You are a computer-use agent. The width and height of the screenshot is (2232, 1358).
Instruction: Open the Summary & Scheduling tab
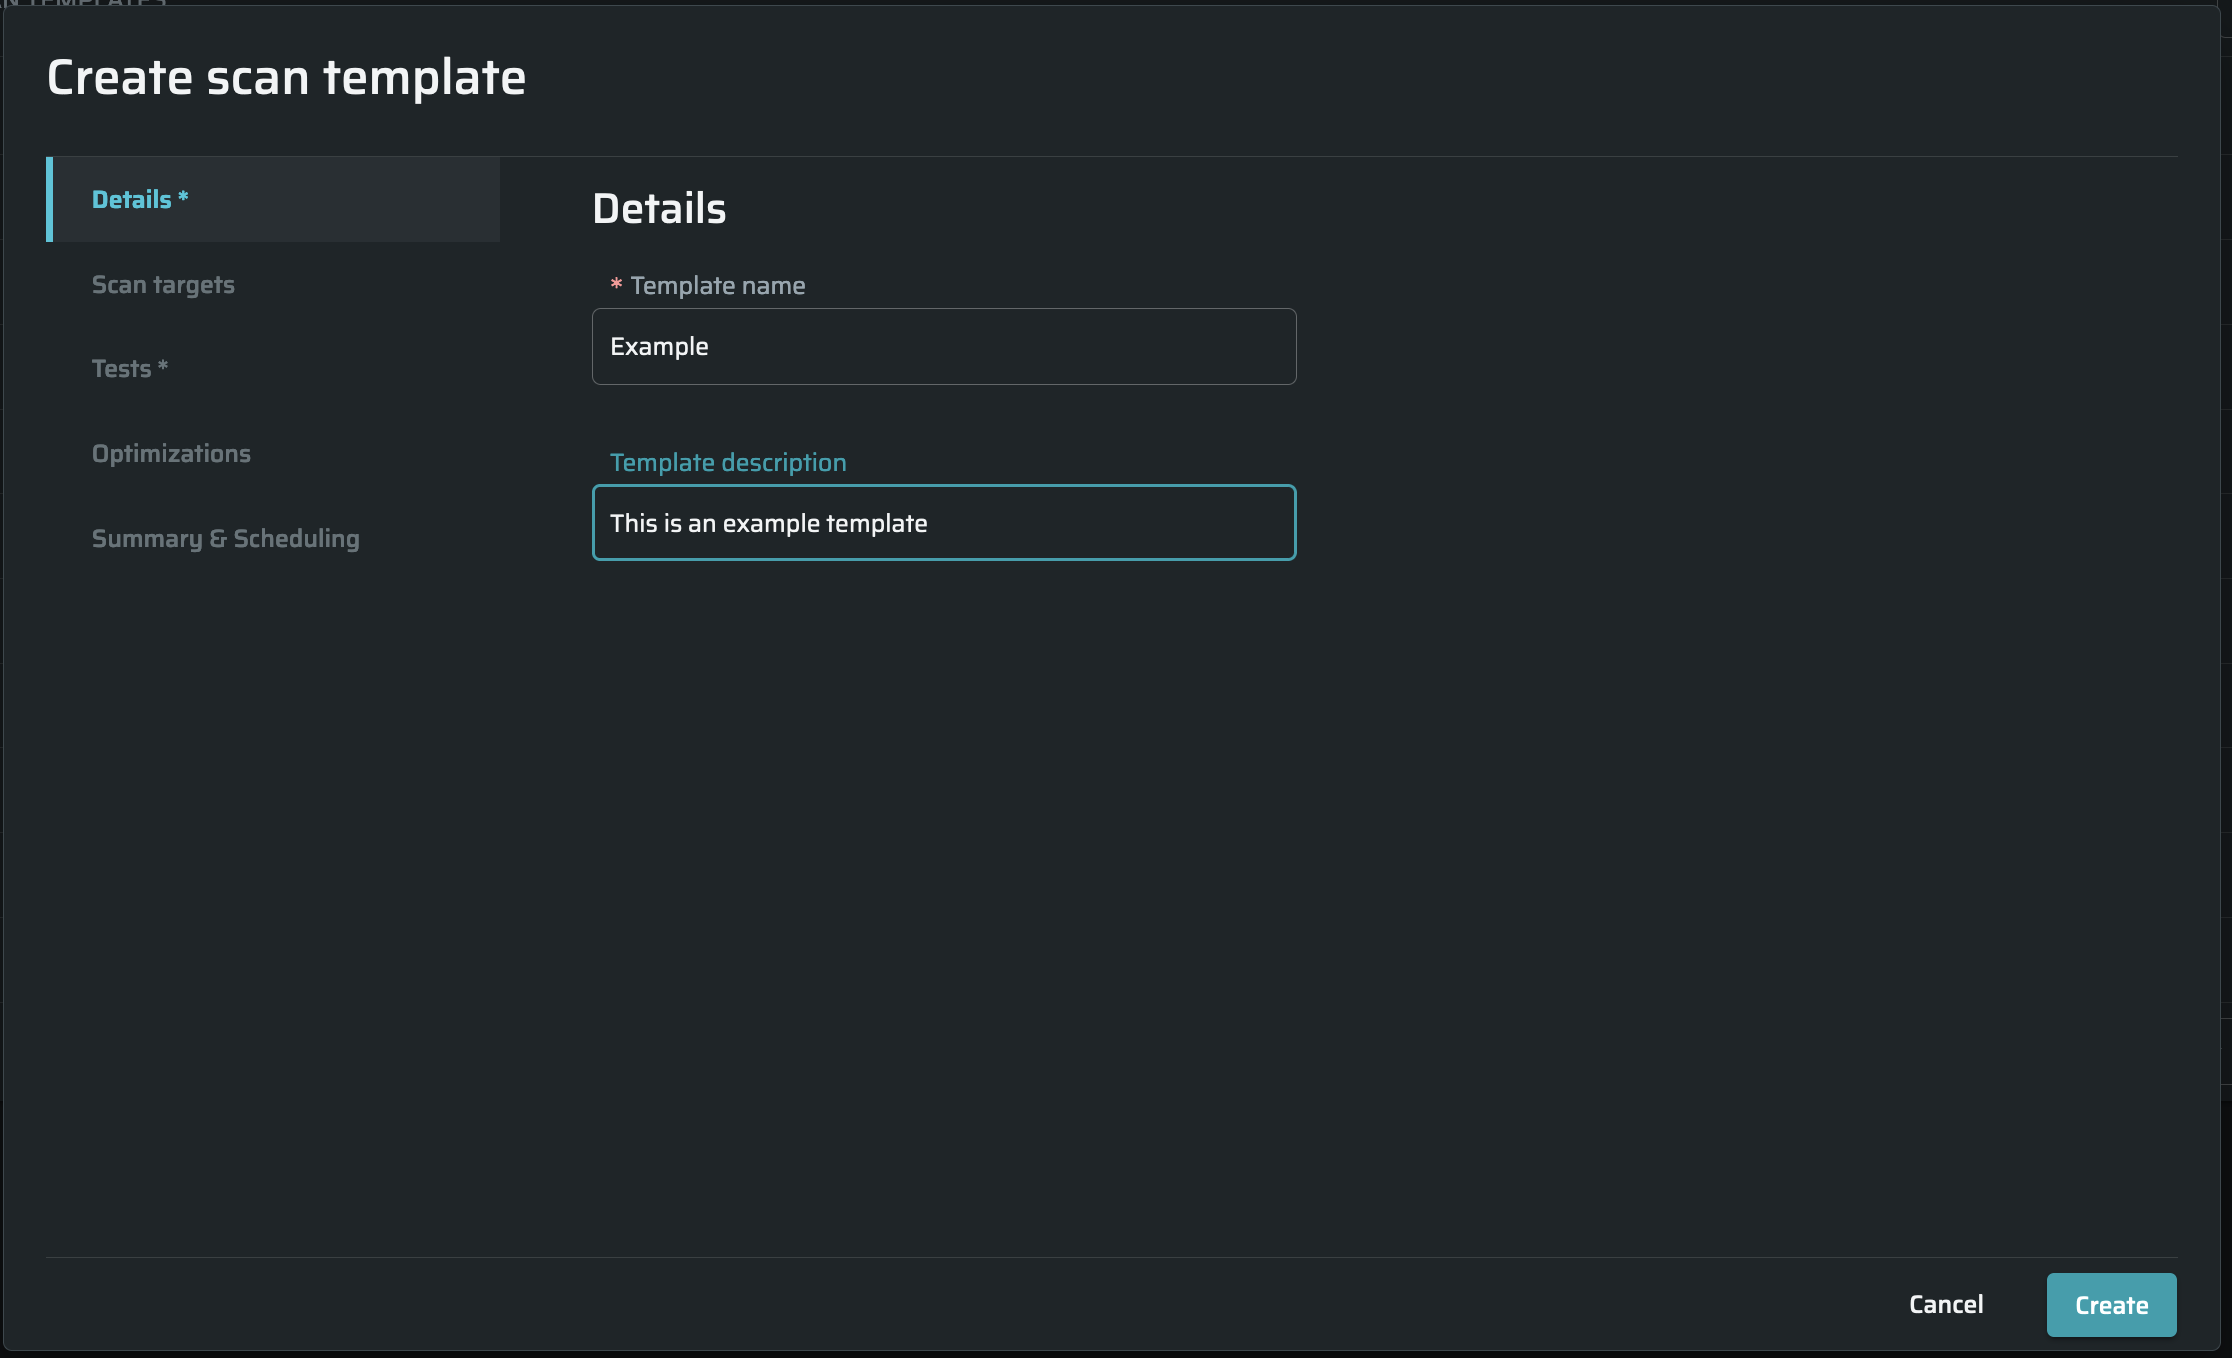point(225,539)
